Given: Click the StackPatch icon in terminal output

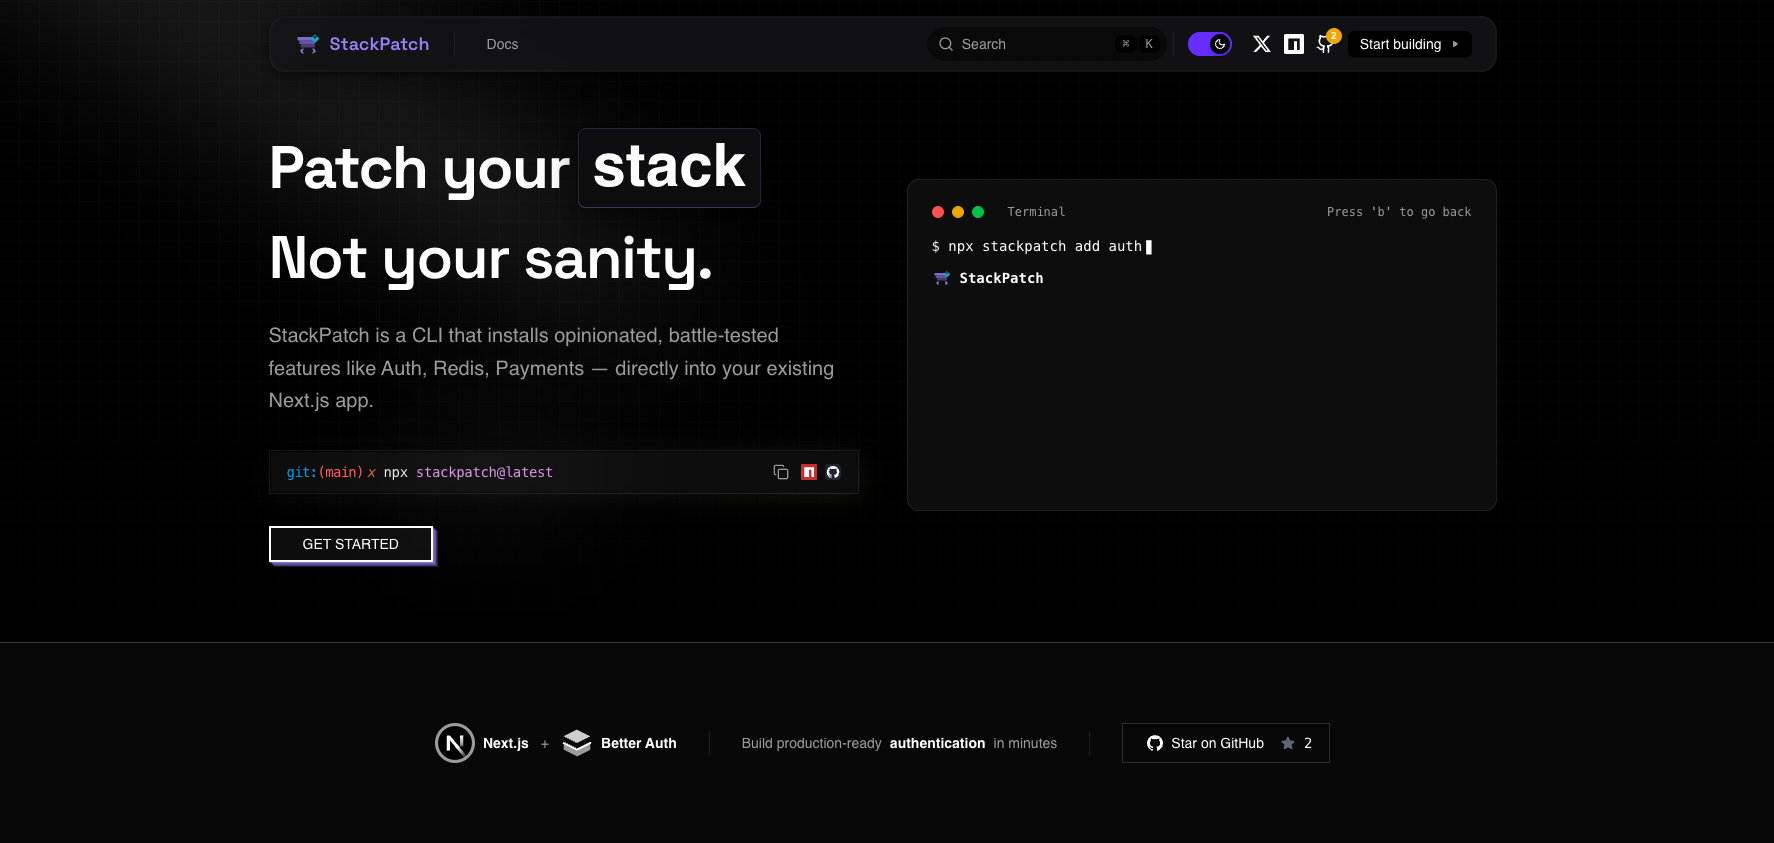Looking at the screenshot, I should click(942, 278).
